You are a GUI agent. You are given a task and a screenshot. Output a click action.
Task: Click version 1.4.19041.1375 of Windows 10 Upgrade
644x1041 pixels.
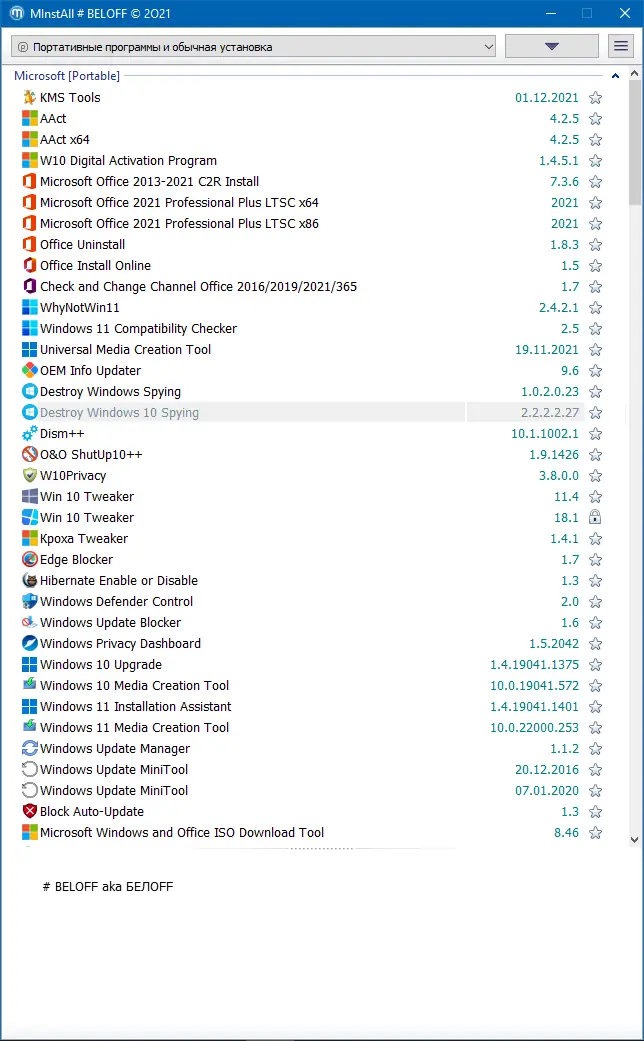(534, 665)
